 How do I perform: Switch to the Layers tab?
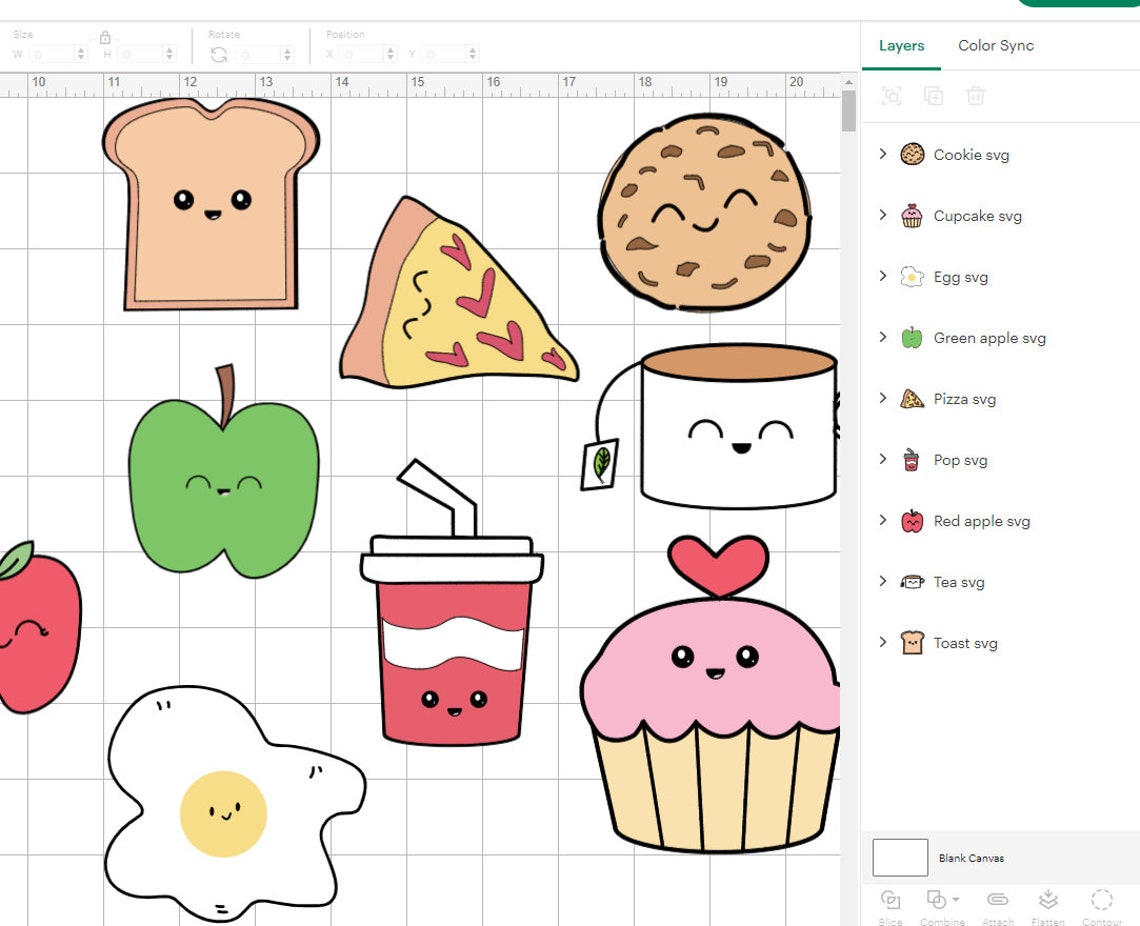click(902, 45)
